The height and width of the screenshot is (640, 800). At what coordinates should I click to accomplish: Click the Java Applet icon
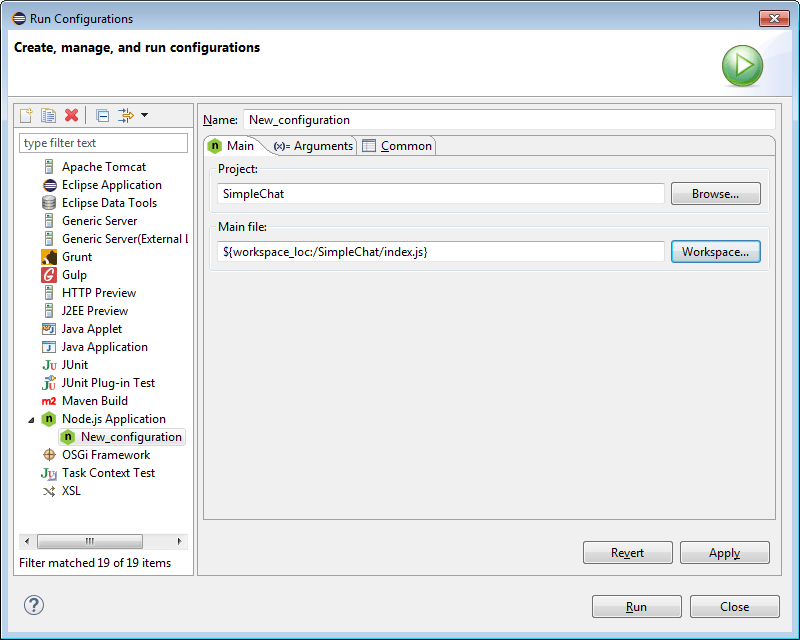pyautogui.click(x=48, y=329)
